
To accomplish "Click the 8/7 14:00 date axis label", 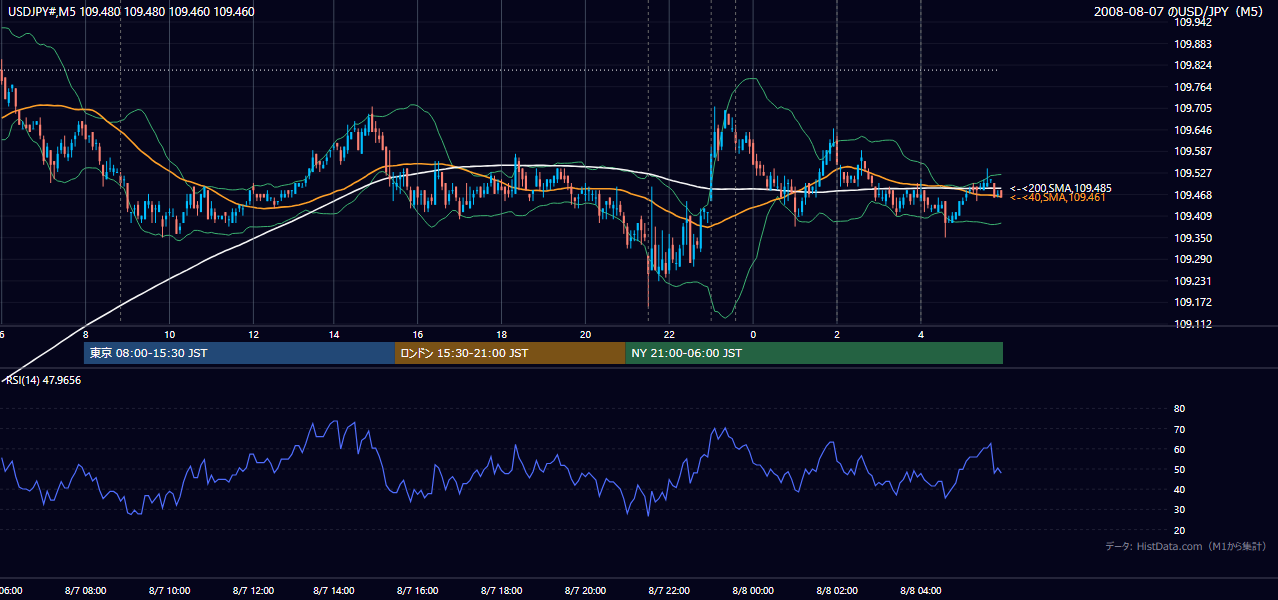I will pyautogui.click(x=335, y=591).
